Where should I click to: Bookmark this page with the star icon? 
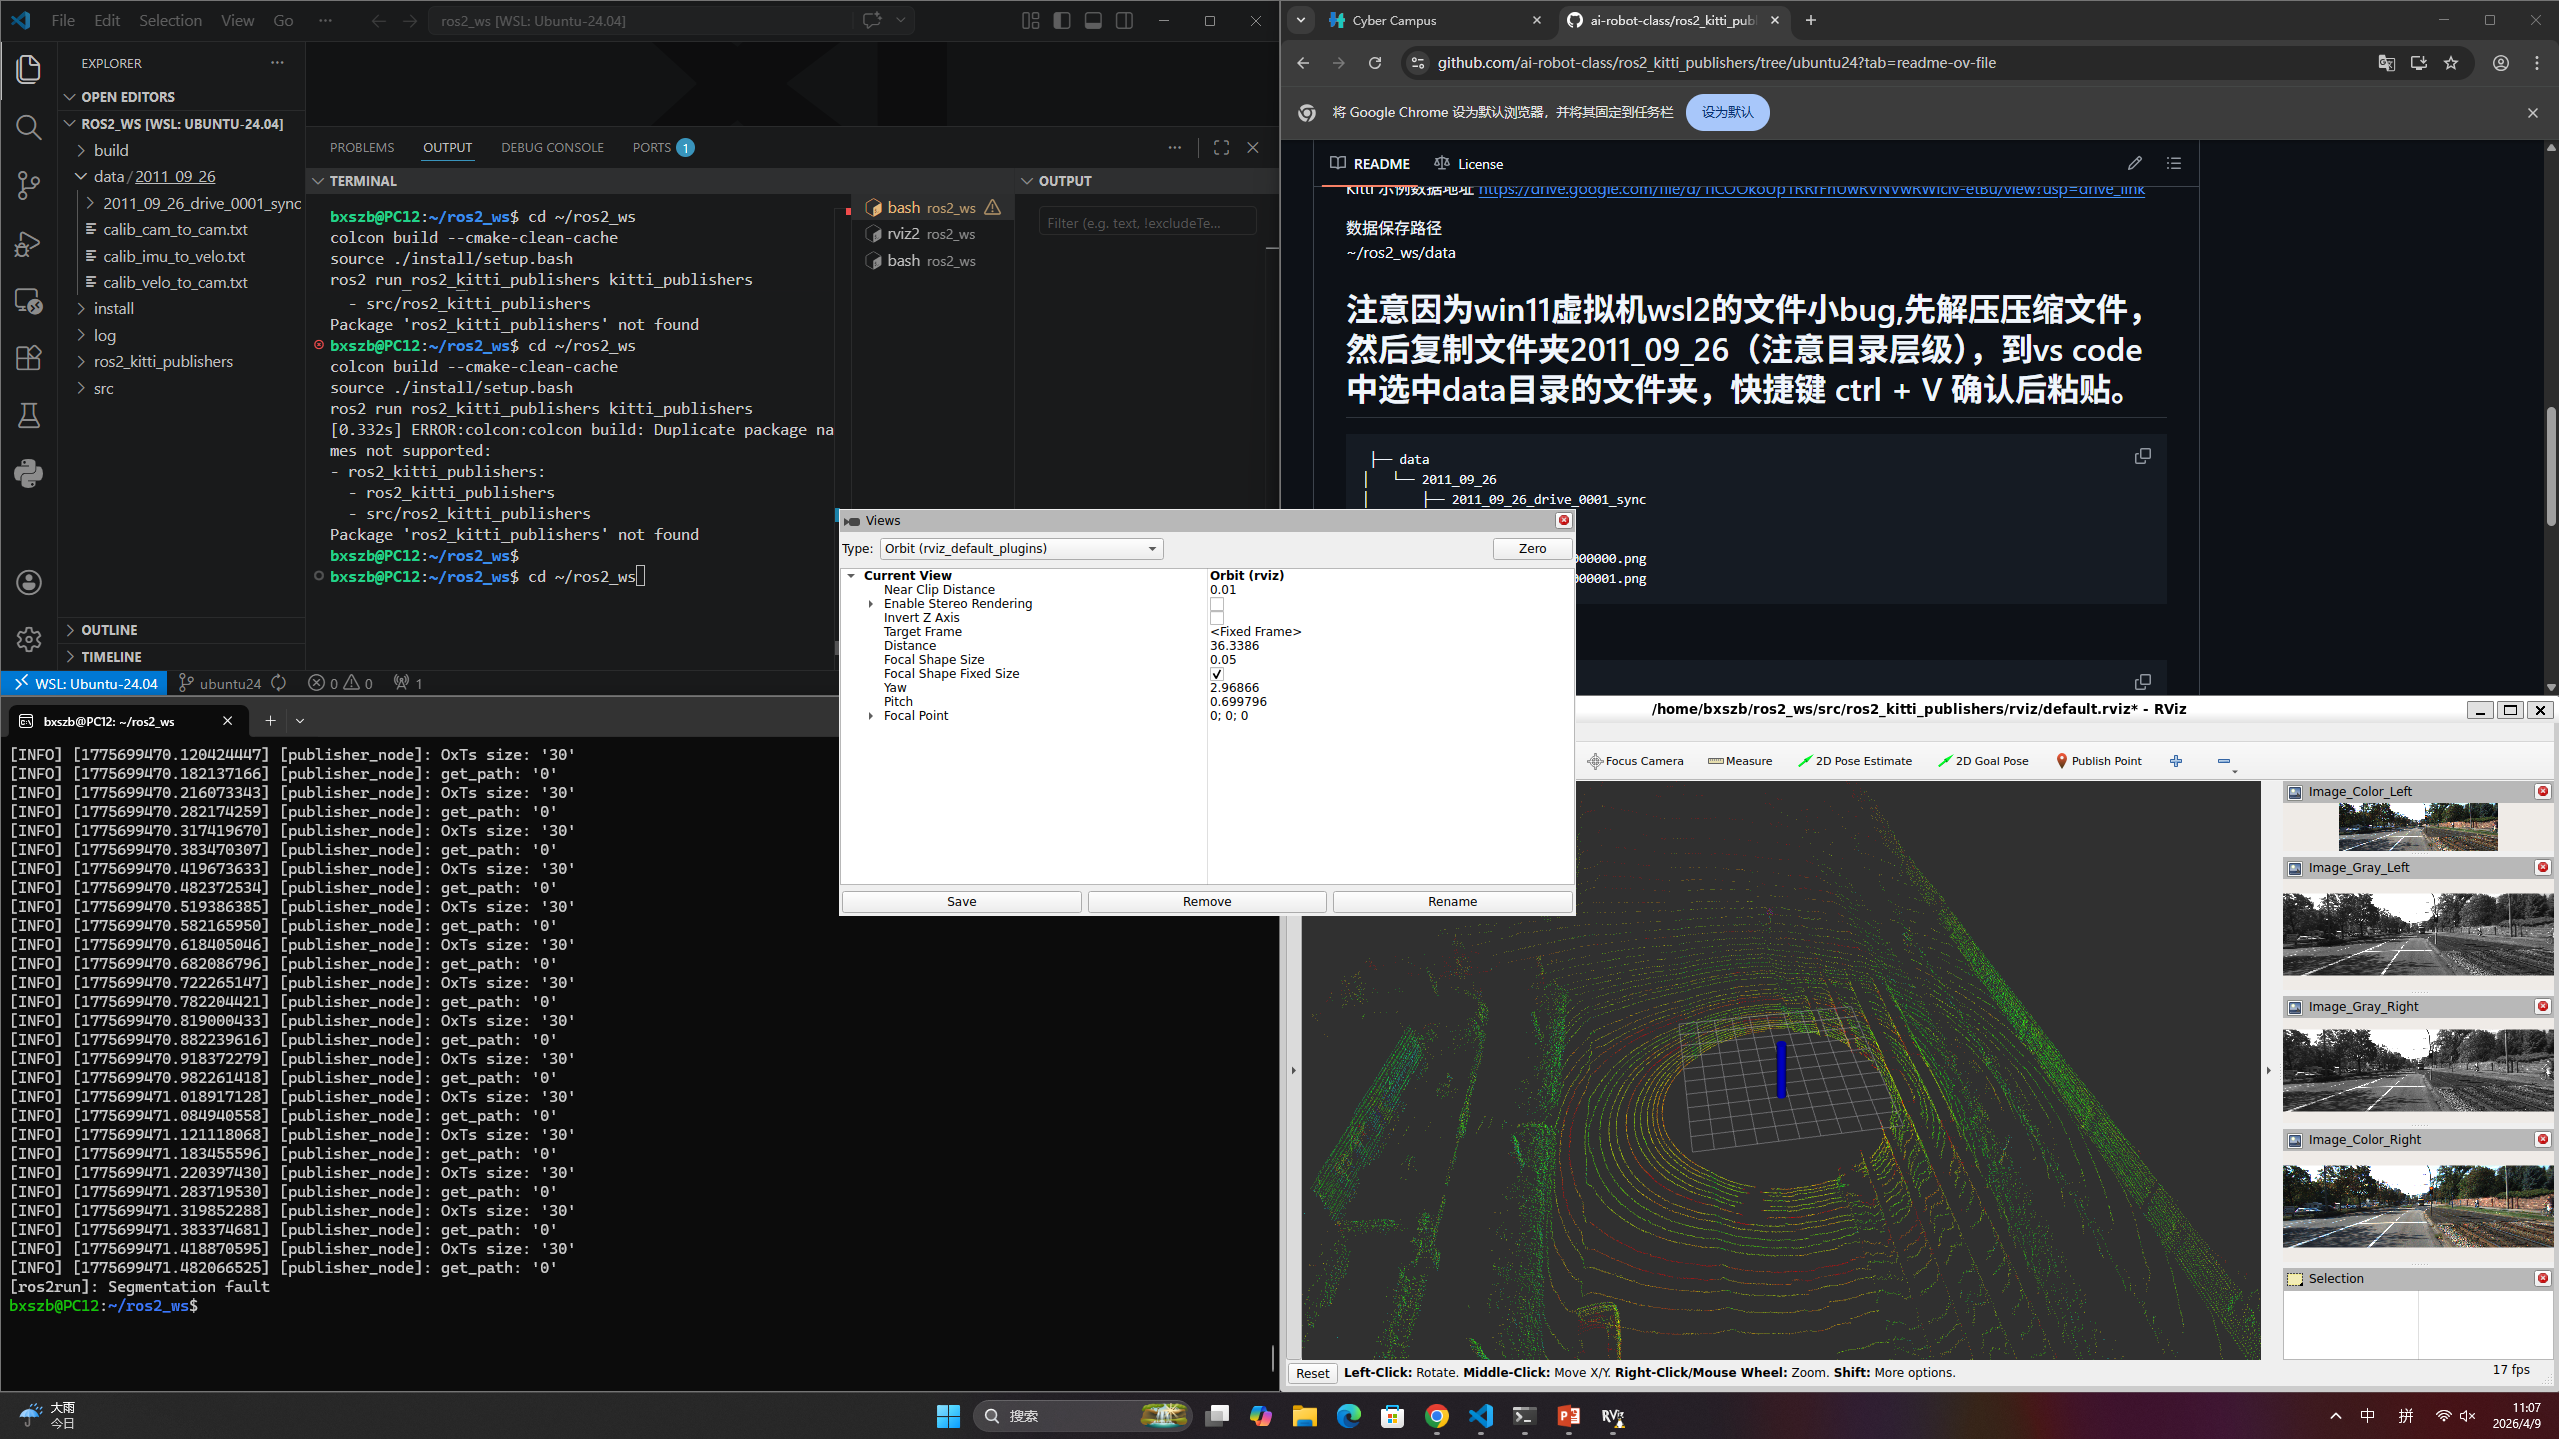click(x=2451, y=63)
